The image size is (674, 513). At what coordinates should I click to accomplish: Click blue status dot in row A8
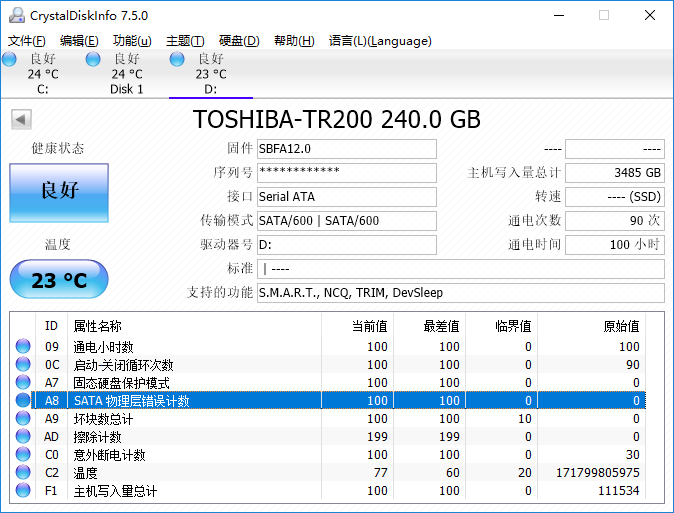click(23, 400)
